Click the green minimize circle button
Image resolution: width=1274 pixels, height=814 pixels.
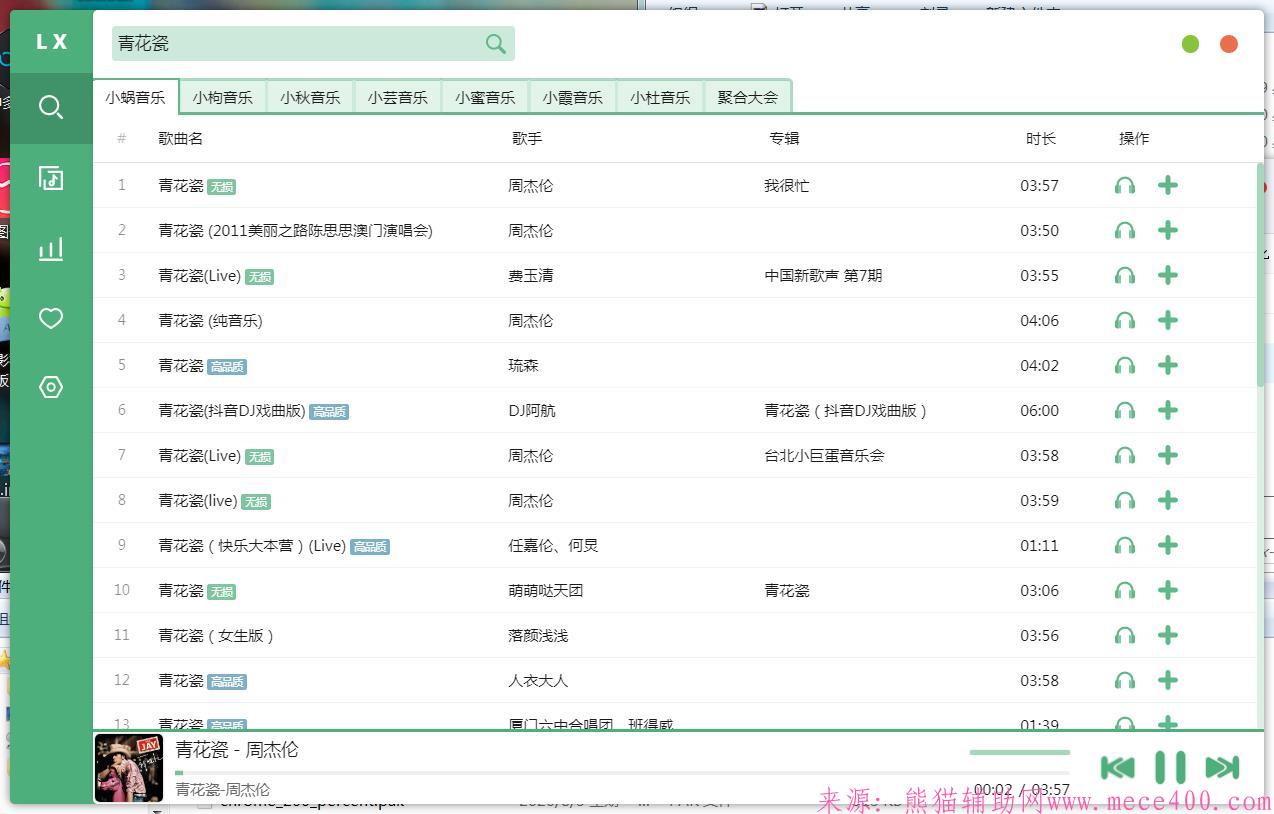(1190, 44)
